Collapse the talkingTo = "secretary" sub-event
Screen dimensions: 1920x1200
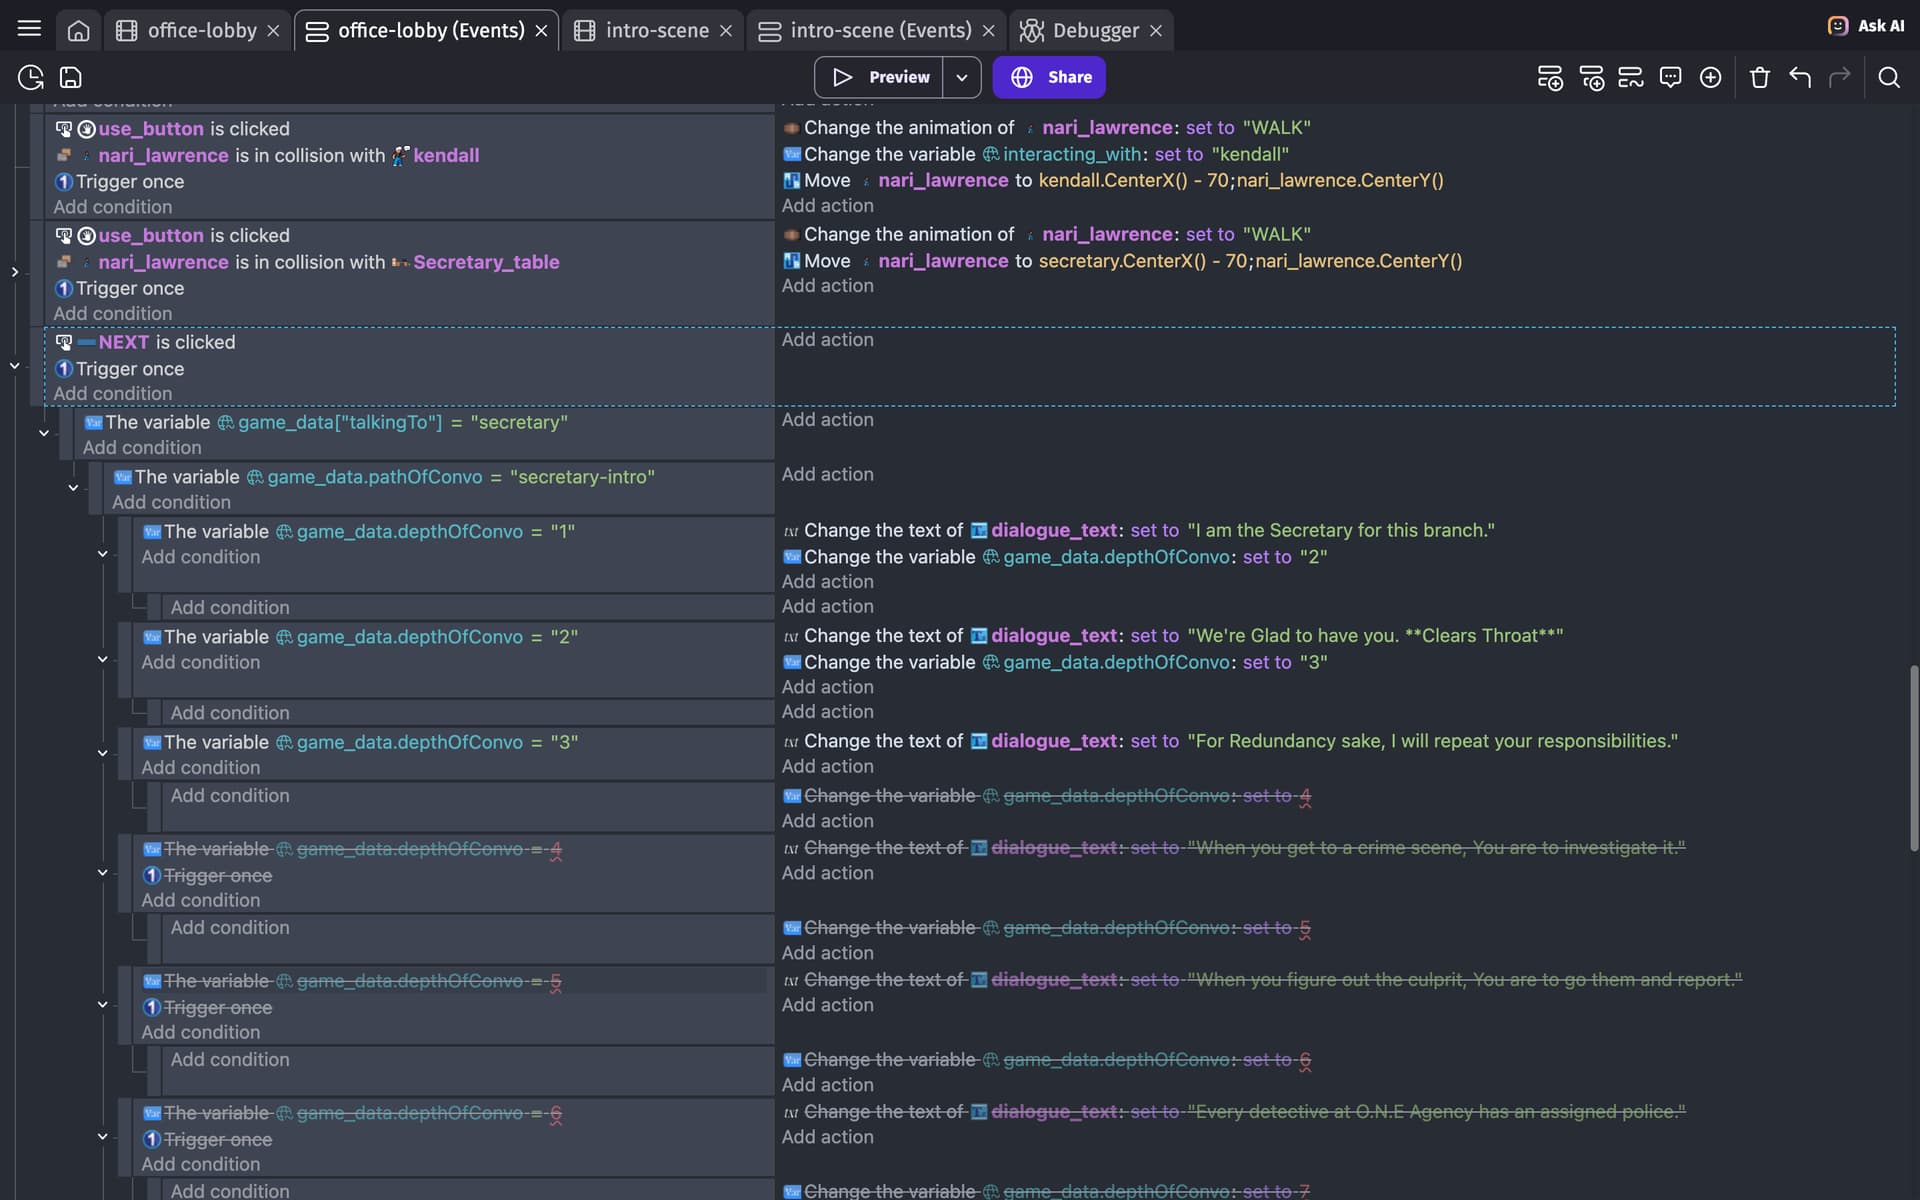click(x=44, y=433)
